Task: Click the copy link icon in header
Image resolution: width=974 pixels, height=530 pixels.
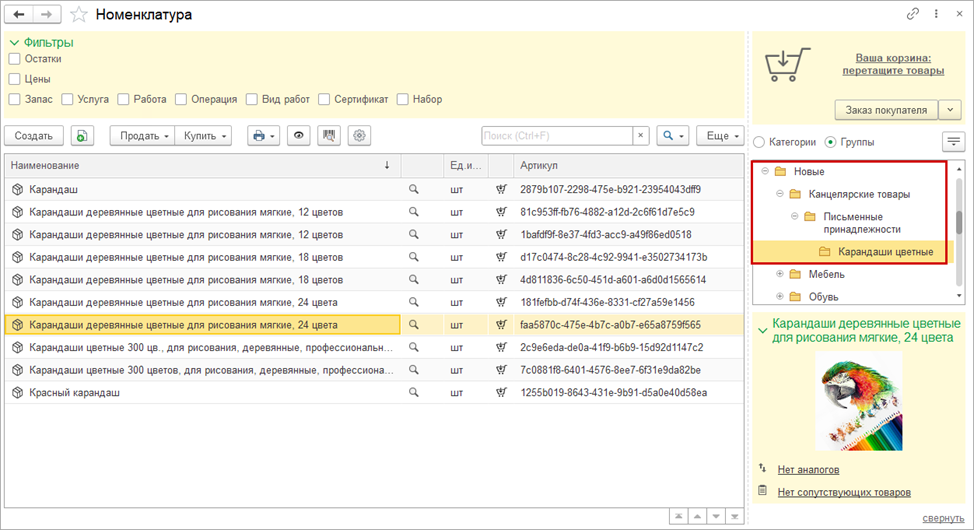Action: (912, 15)
